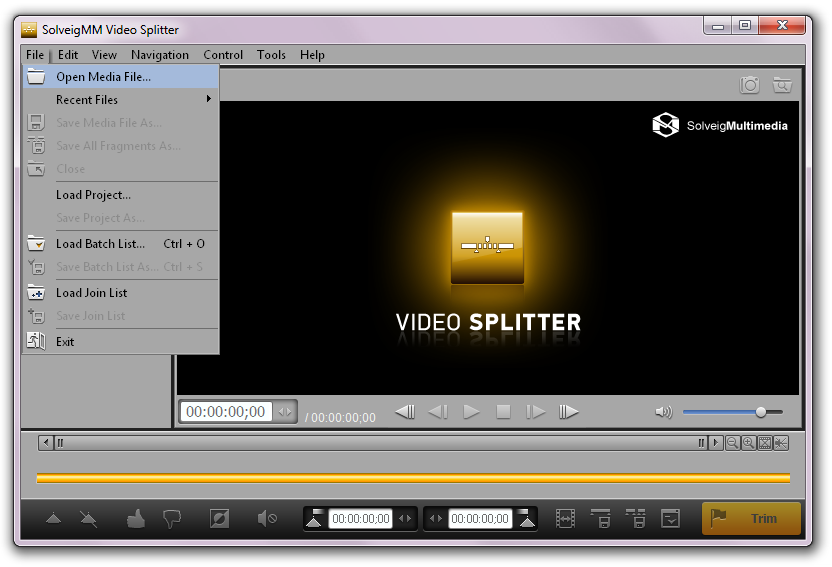Jump to previous marker playback button

405,412
